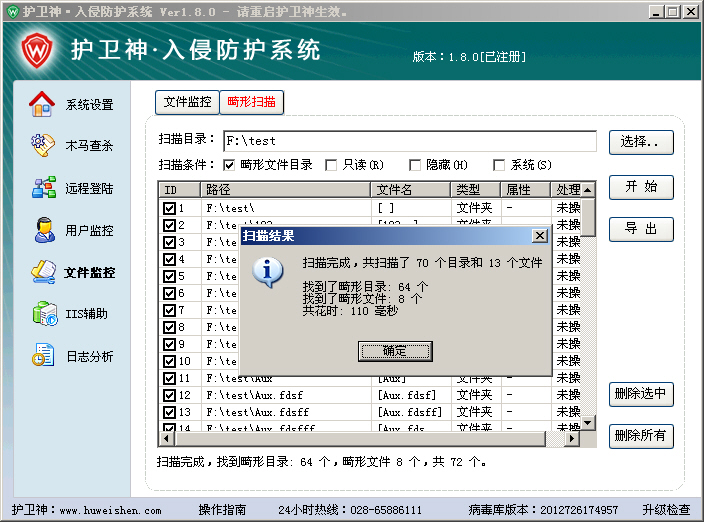
Task: Click the horizontal scrollbar thumb
Action: pos(360,439)
